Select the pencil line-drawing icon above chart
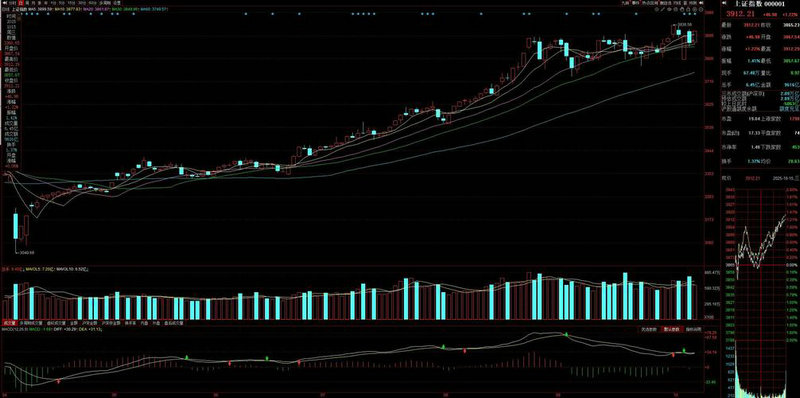The height and width of the screenshot is (398, 800). click(663, 9)
